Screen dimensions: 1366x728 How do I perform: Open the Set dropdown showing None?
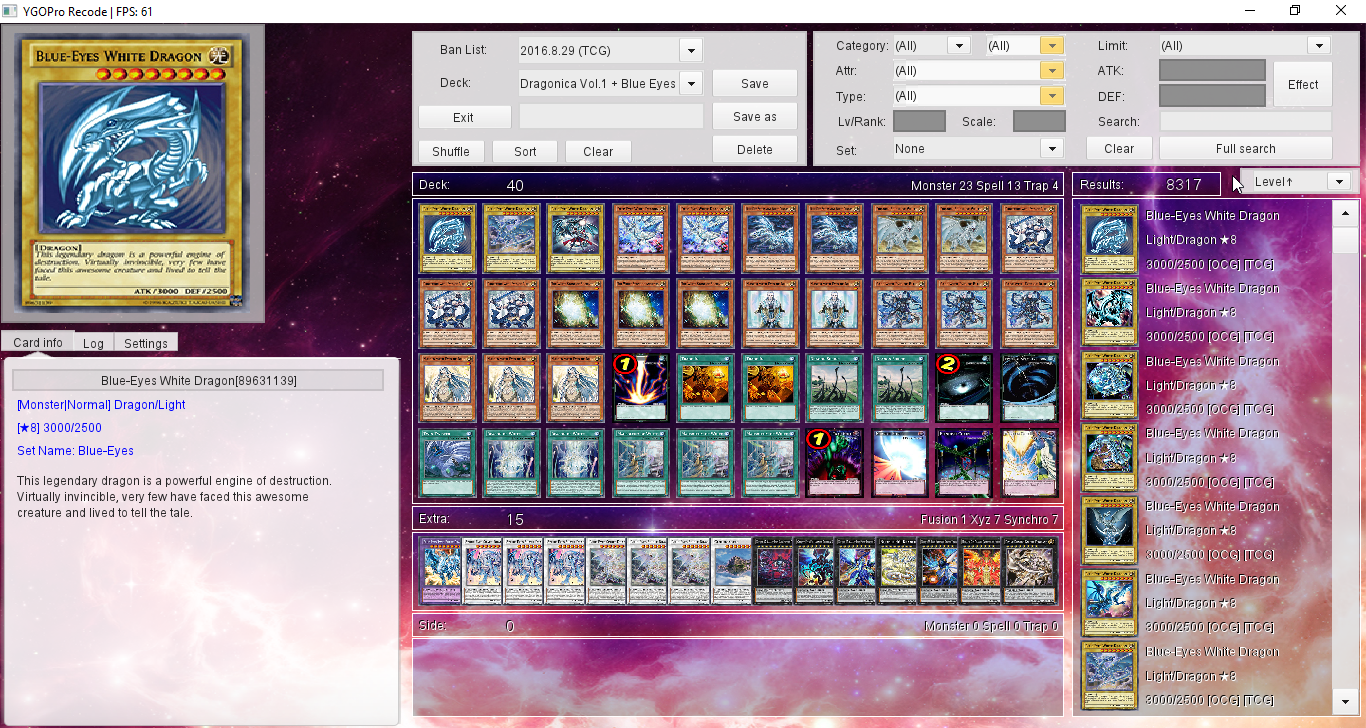[978, 149]
